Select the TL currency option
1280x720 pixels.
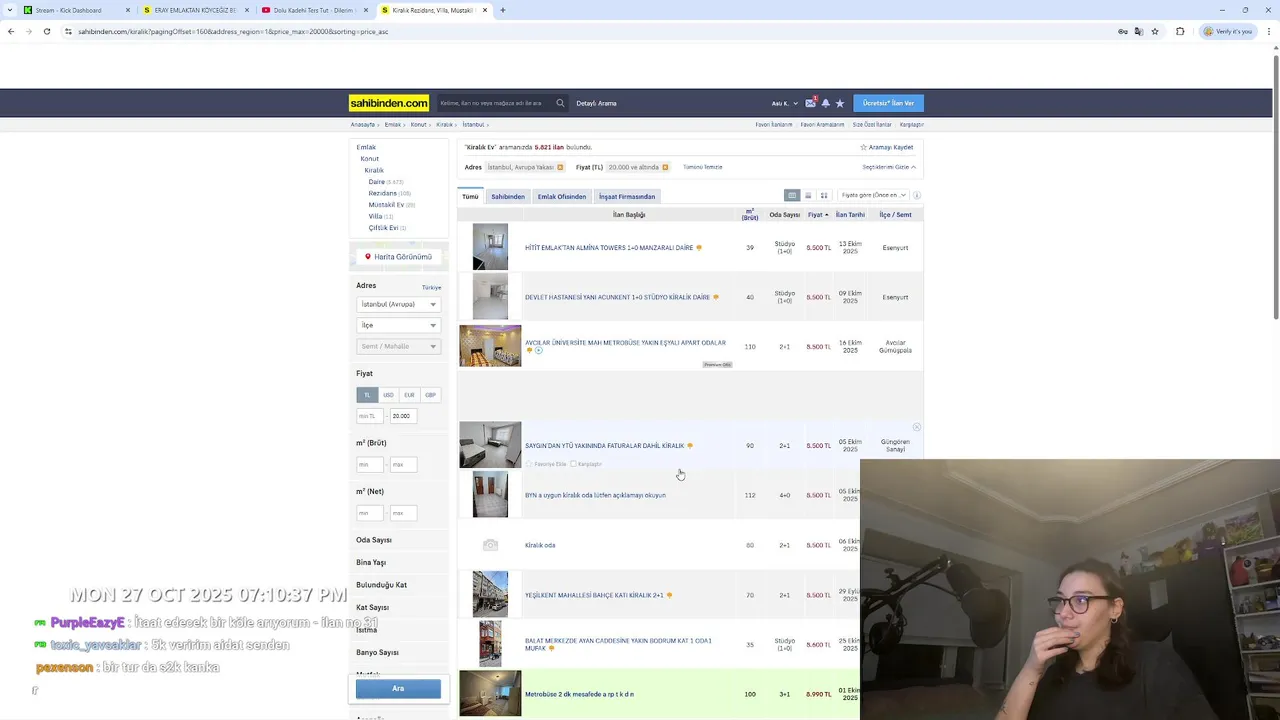point(367,395)
